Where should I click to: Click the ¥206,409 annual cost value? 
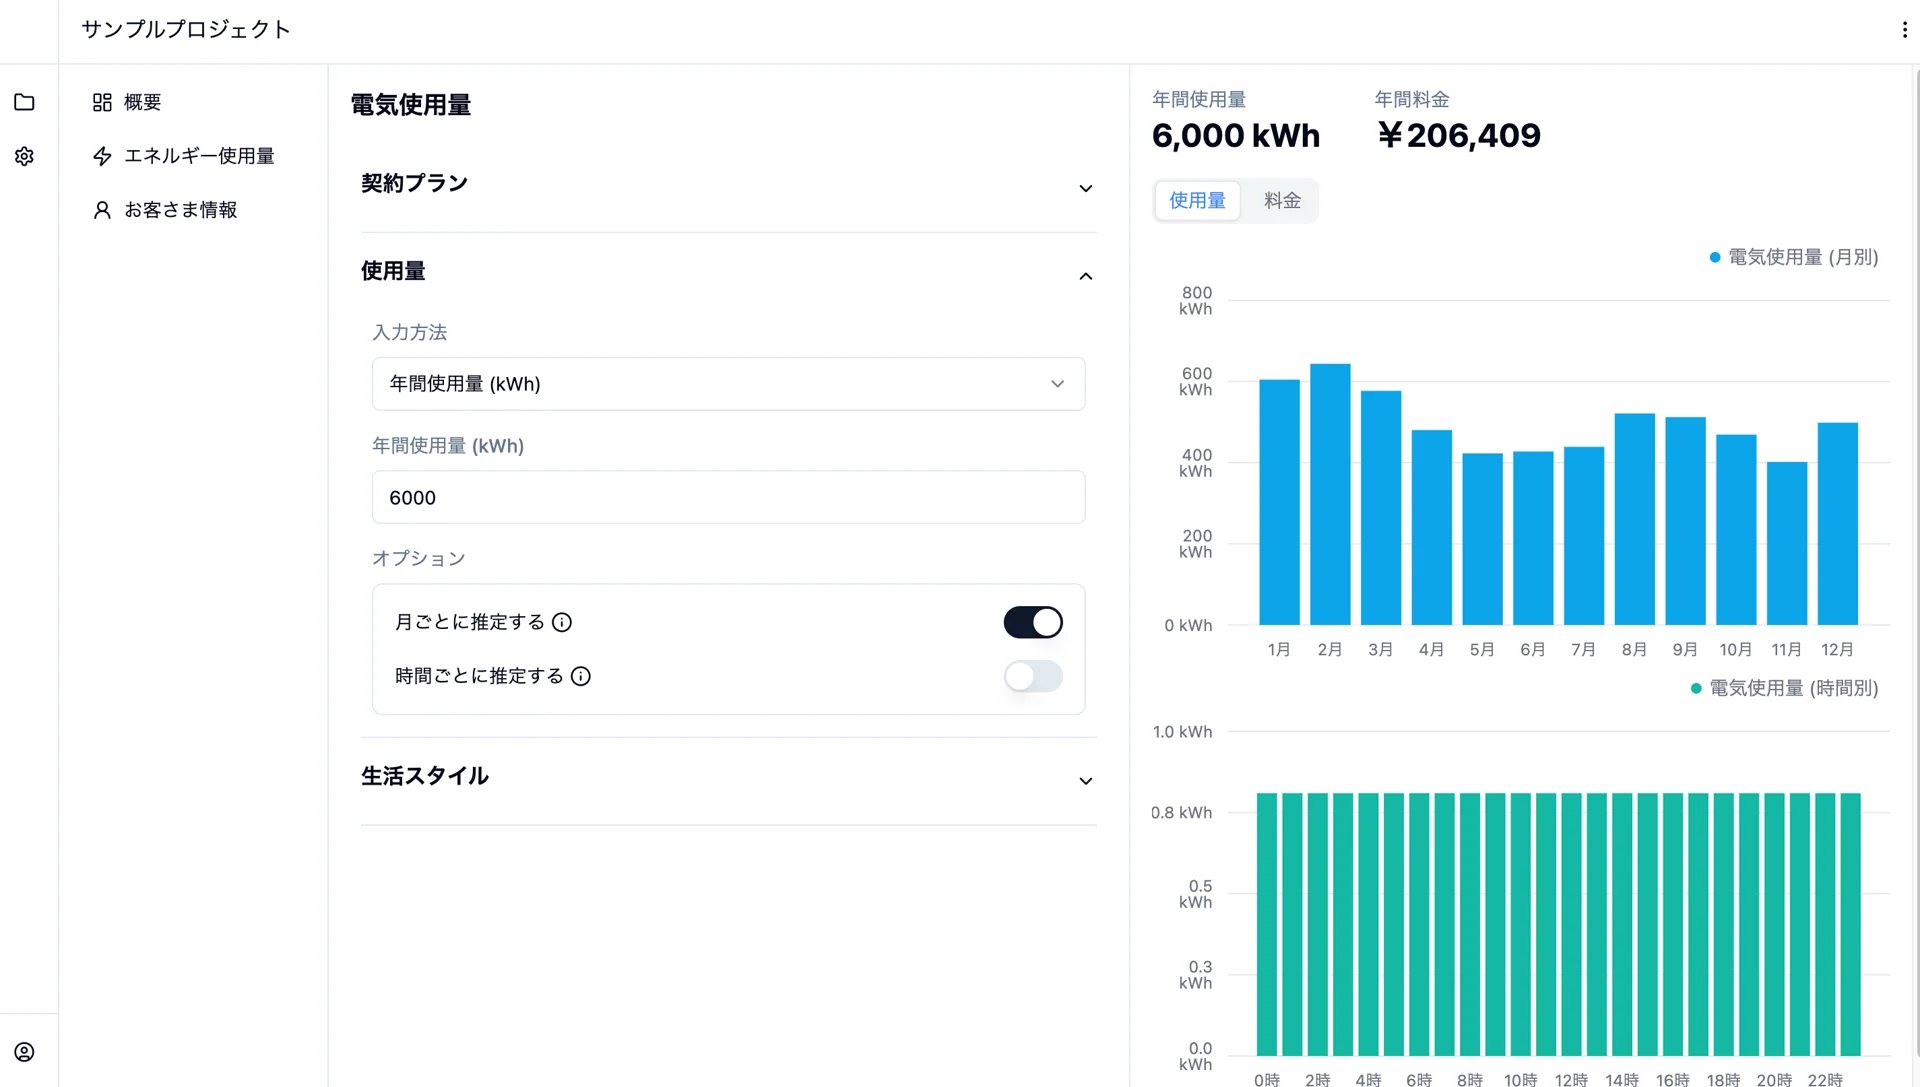1459,136
